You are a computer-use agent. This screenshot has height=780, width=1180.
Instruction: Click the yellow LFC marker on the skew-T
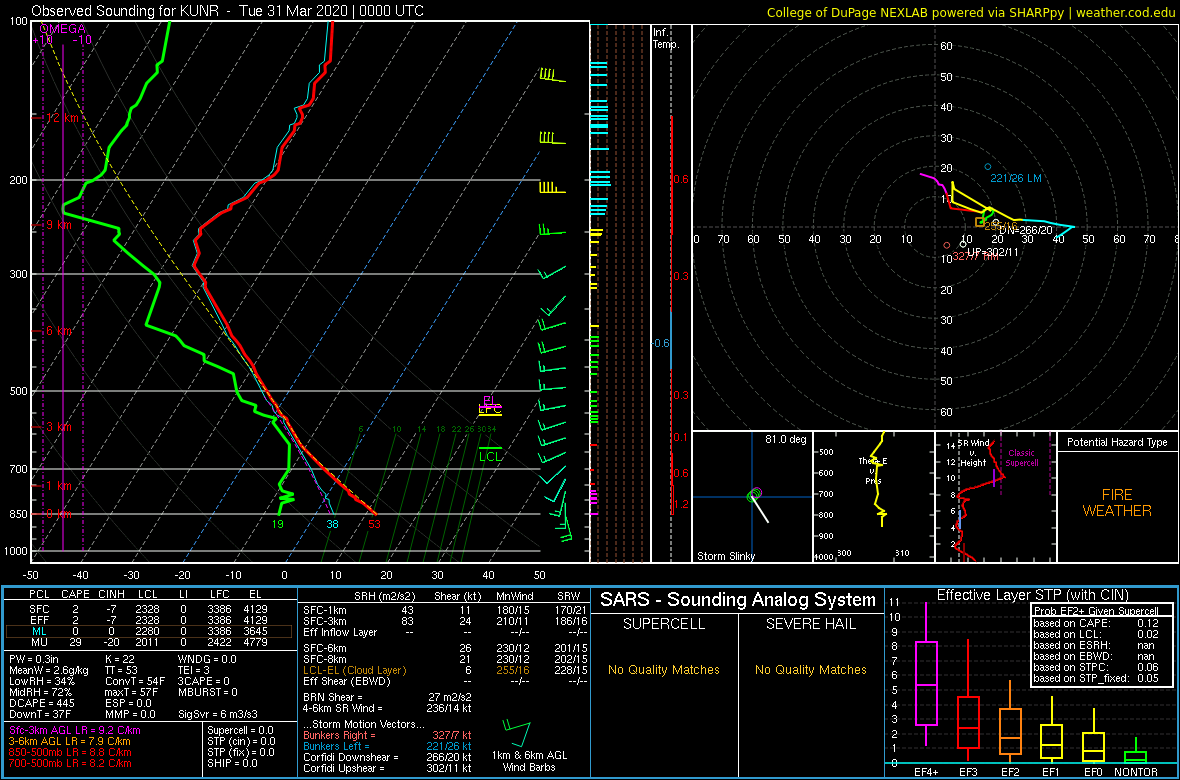pos(489,410)
